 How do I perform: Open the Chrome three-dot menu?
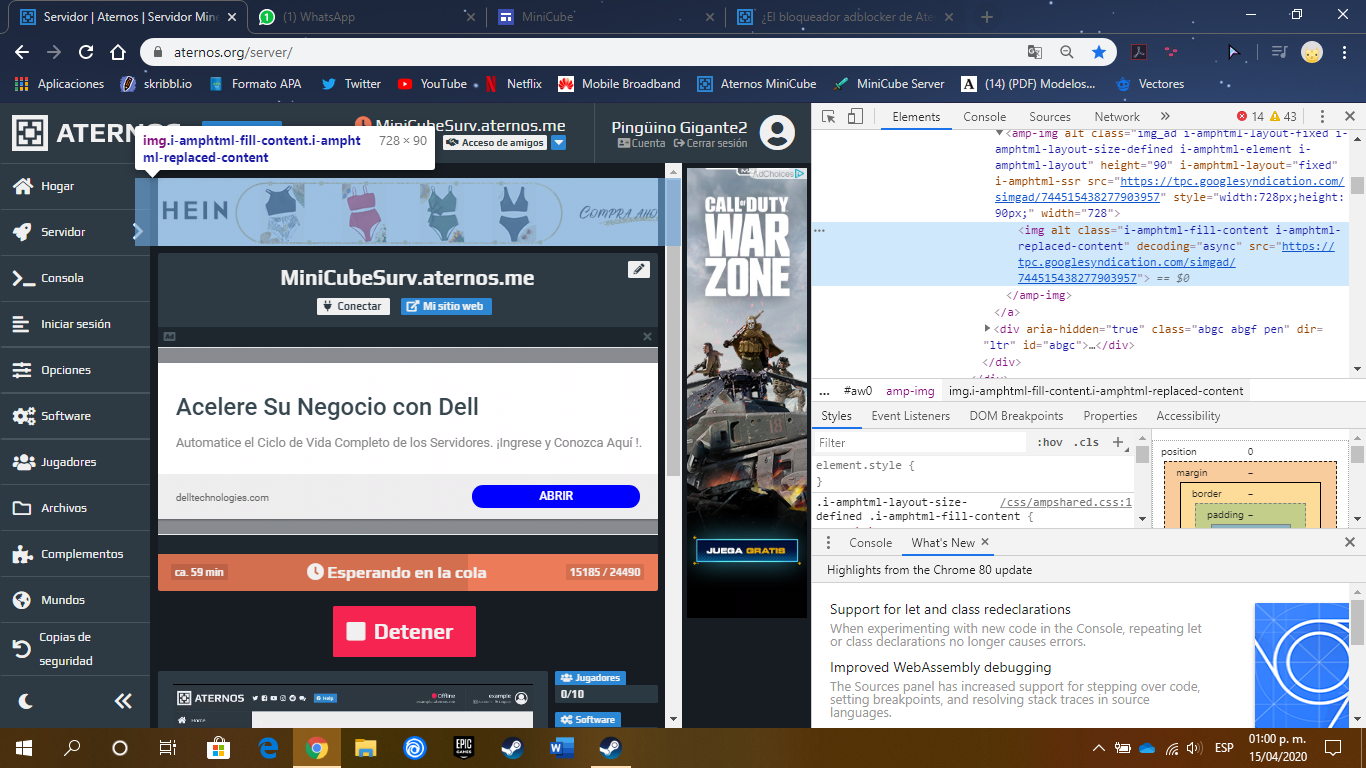1345,52
